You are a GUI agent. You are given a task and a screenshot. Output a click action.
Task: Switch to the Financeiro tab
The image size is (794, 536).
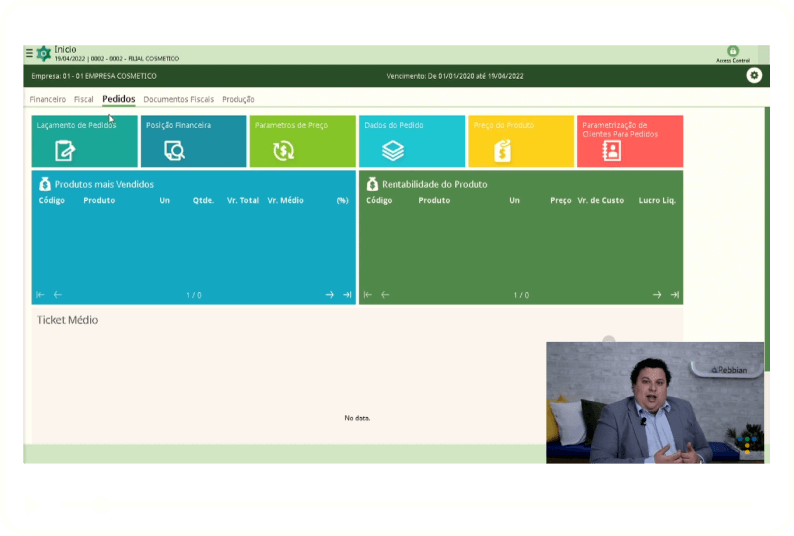[x=48, y=99]
